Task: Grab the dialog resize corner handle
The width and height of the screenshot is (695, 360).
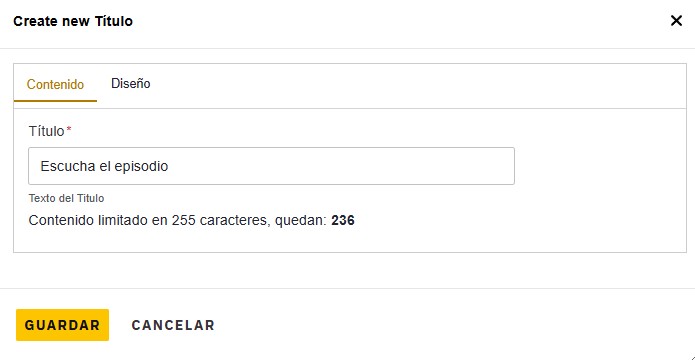Action: tap(691, 357)
